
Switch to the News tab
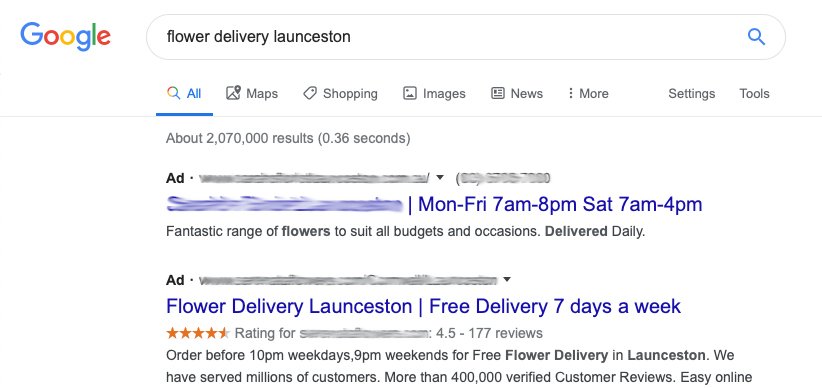pos(517,93)
